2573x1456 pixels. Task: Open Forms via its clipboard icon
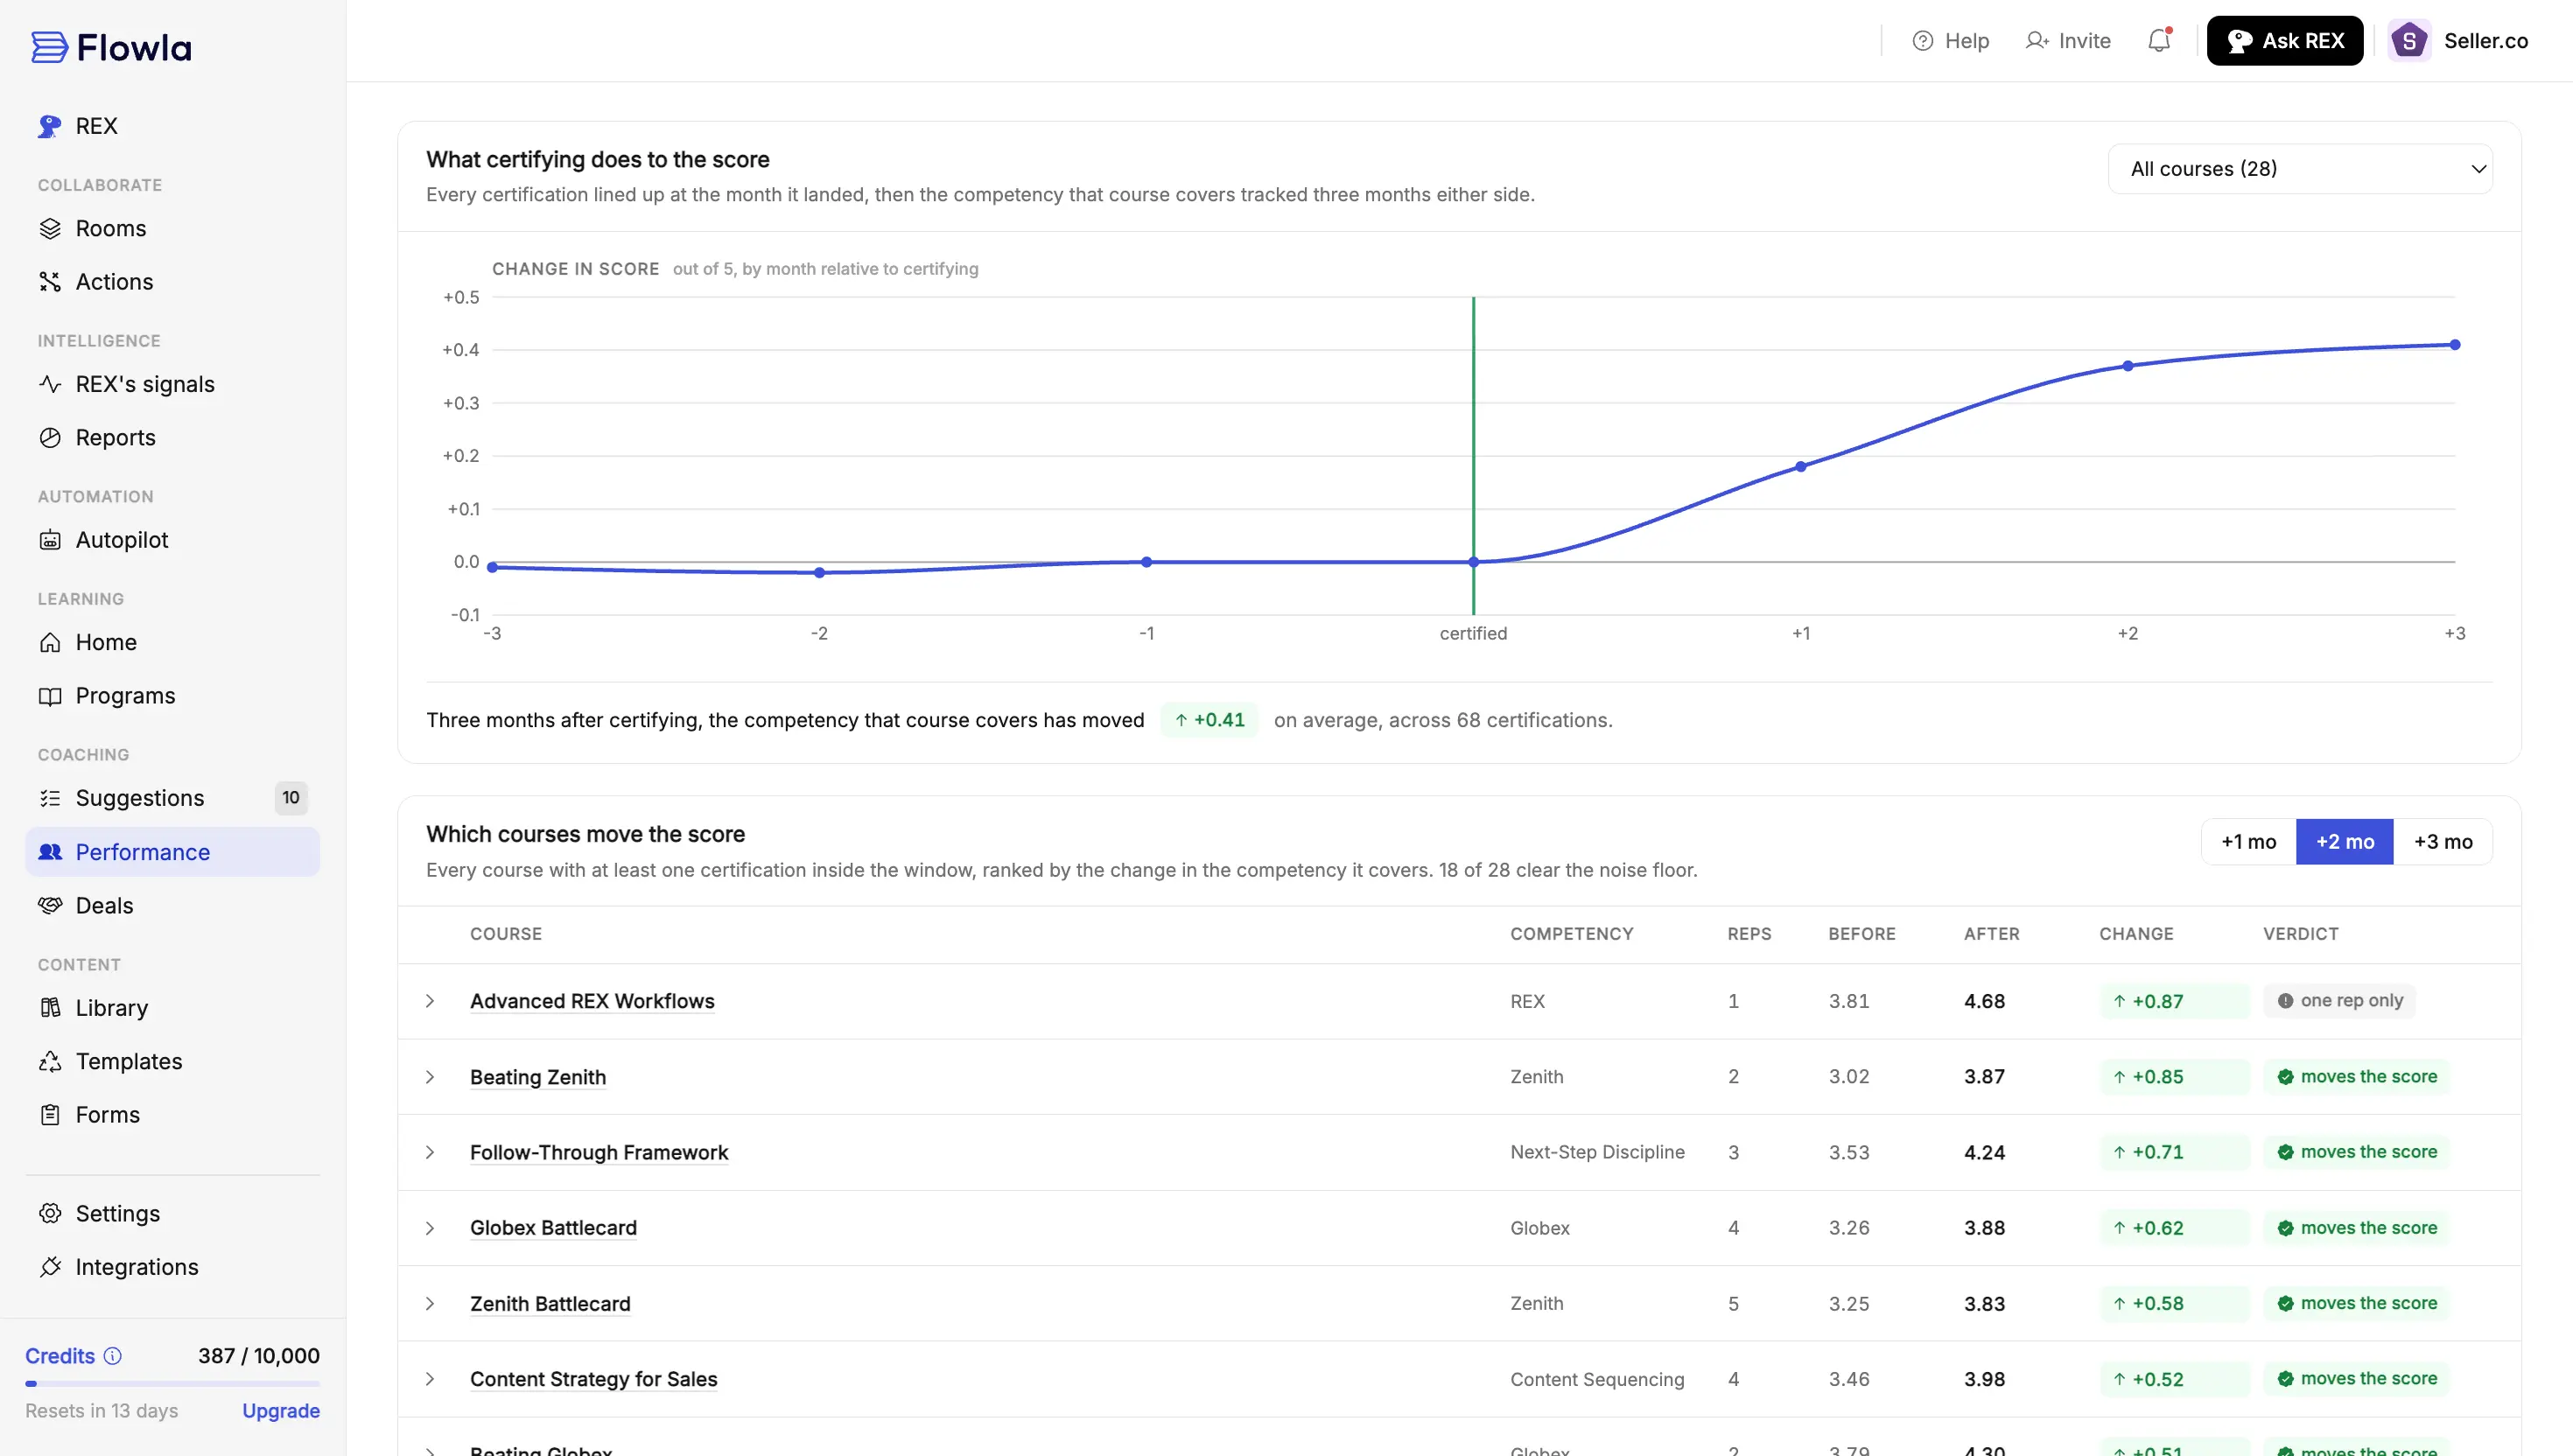[x=50, y=1115]
